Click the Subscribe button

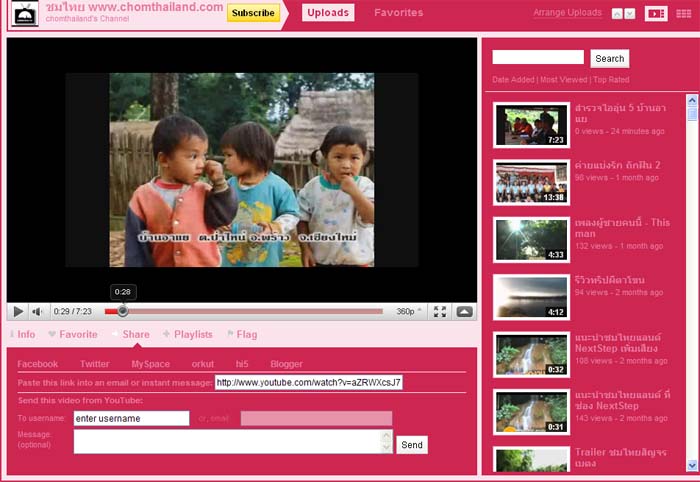pos(253,13)
